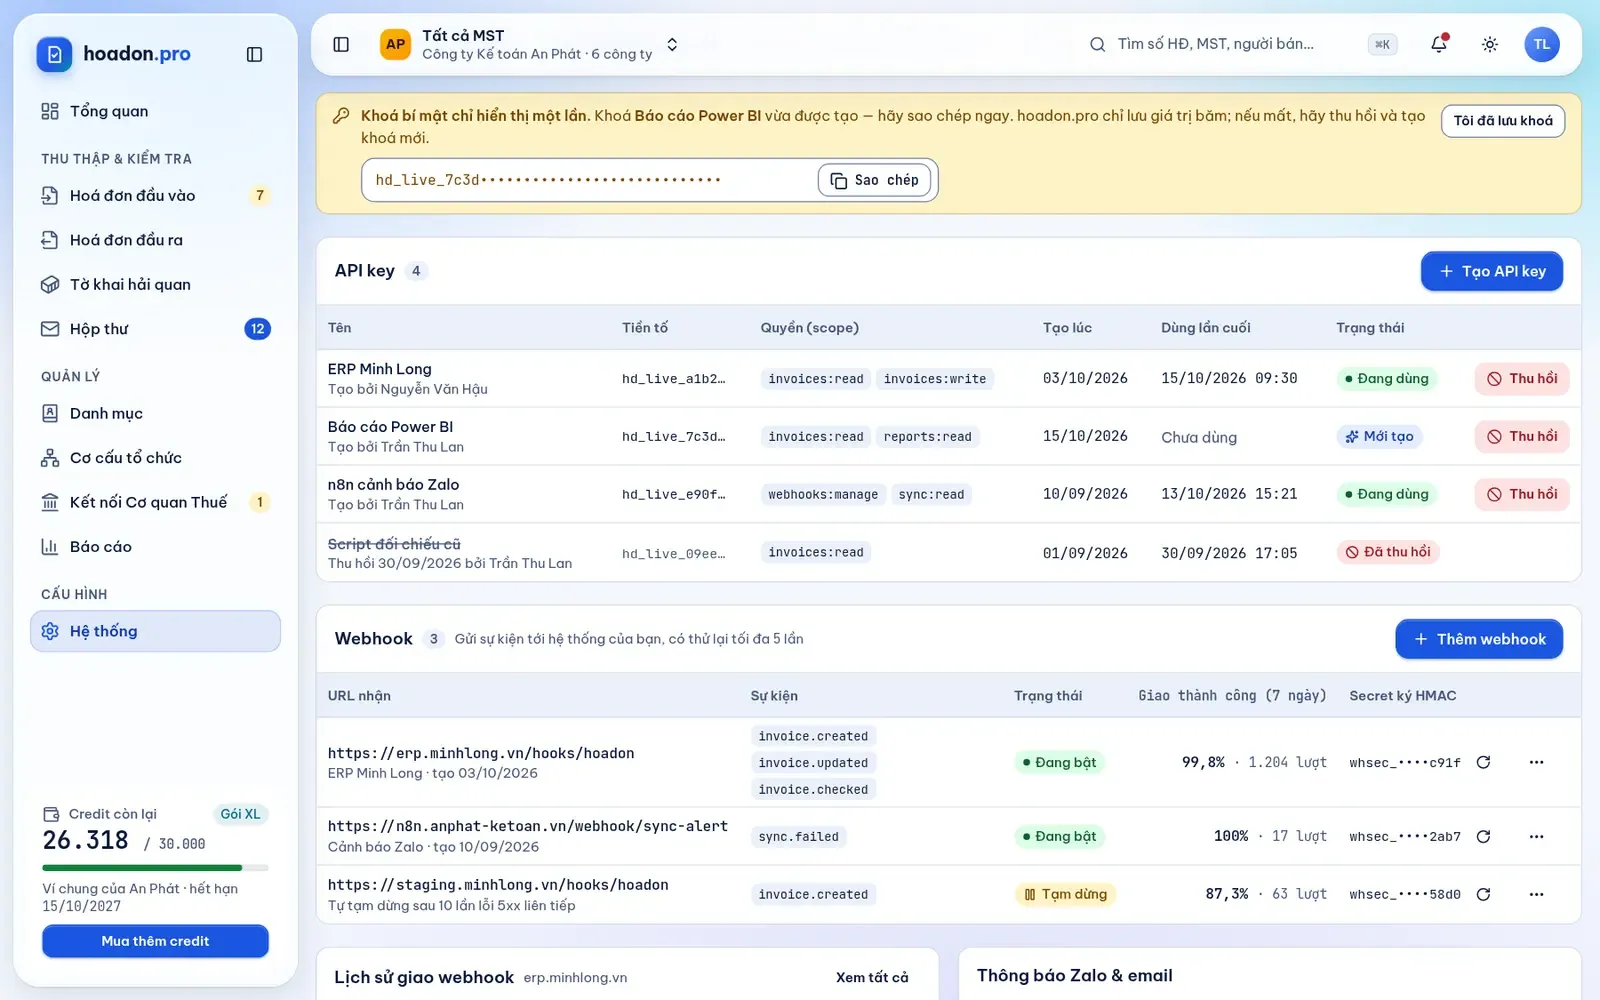
Task: Open Hộp thư inbox
Action: pyautogui.click(x=155, y=329)
